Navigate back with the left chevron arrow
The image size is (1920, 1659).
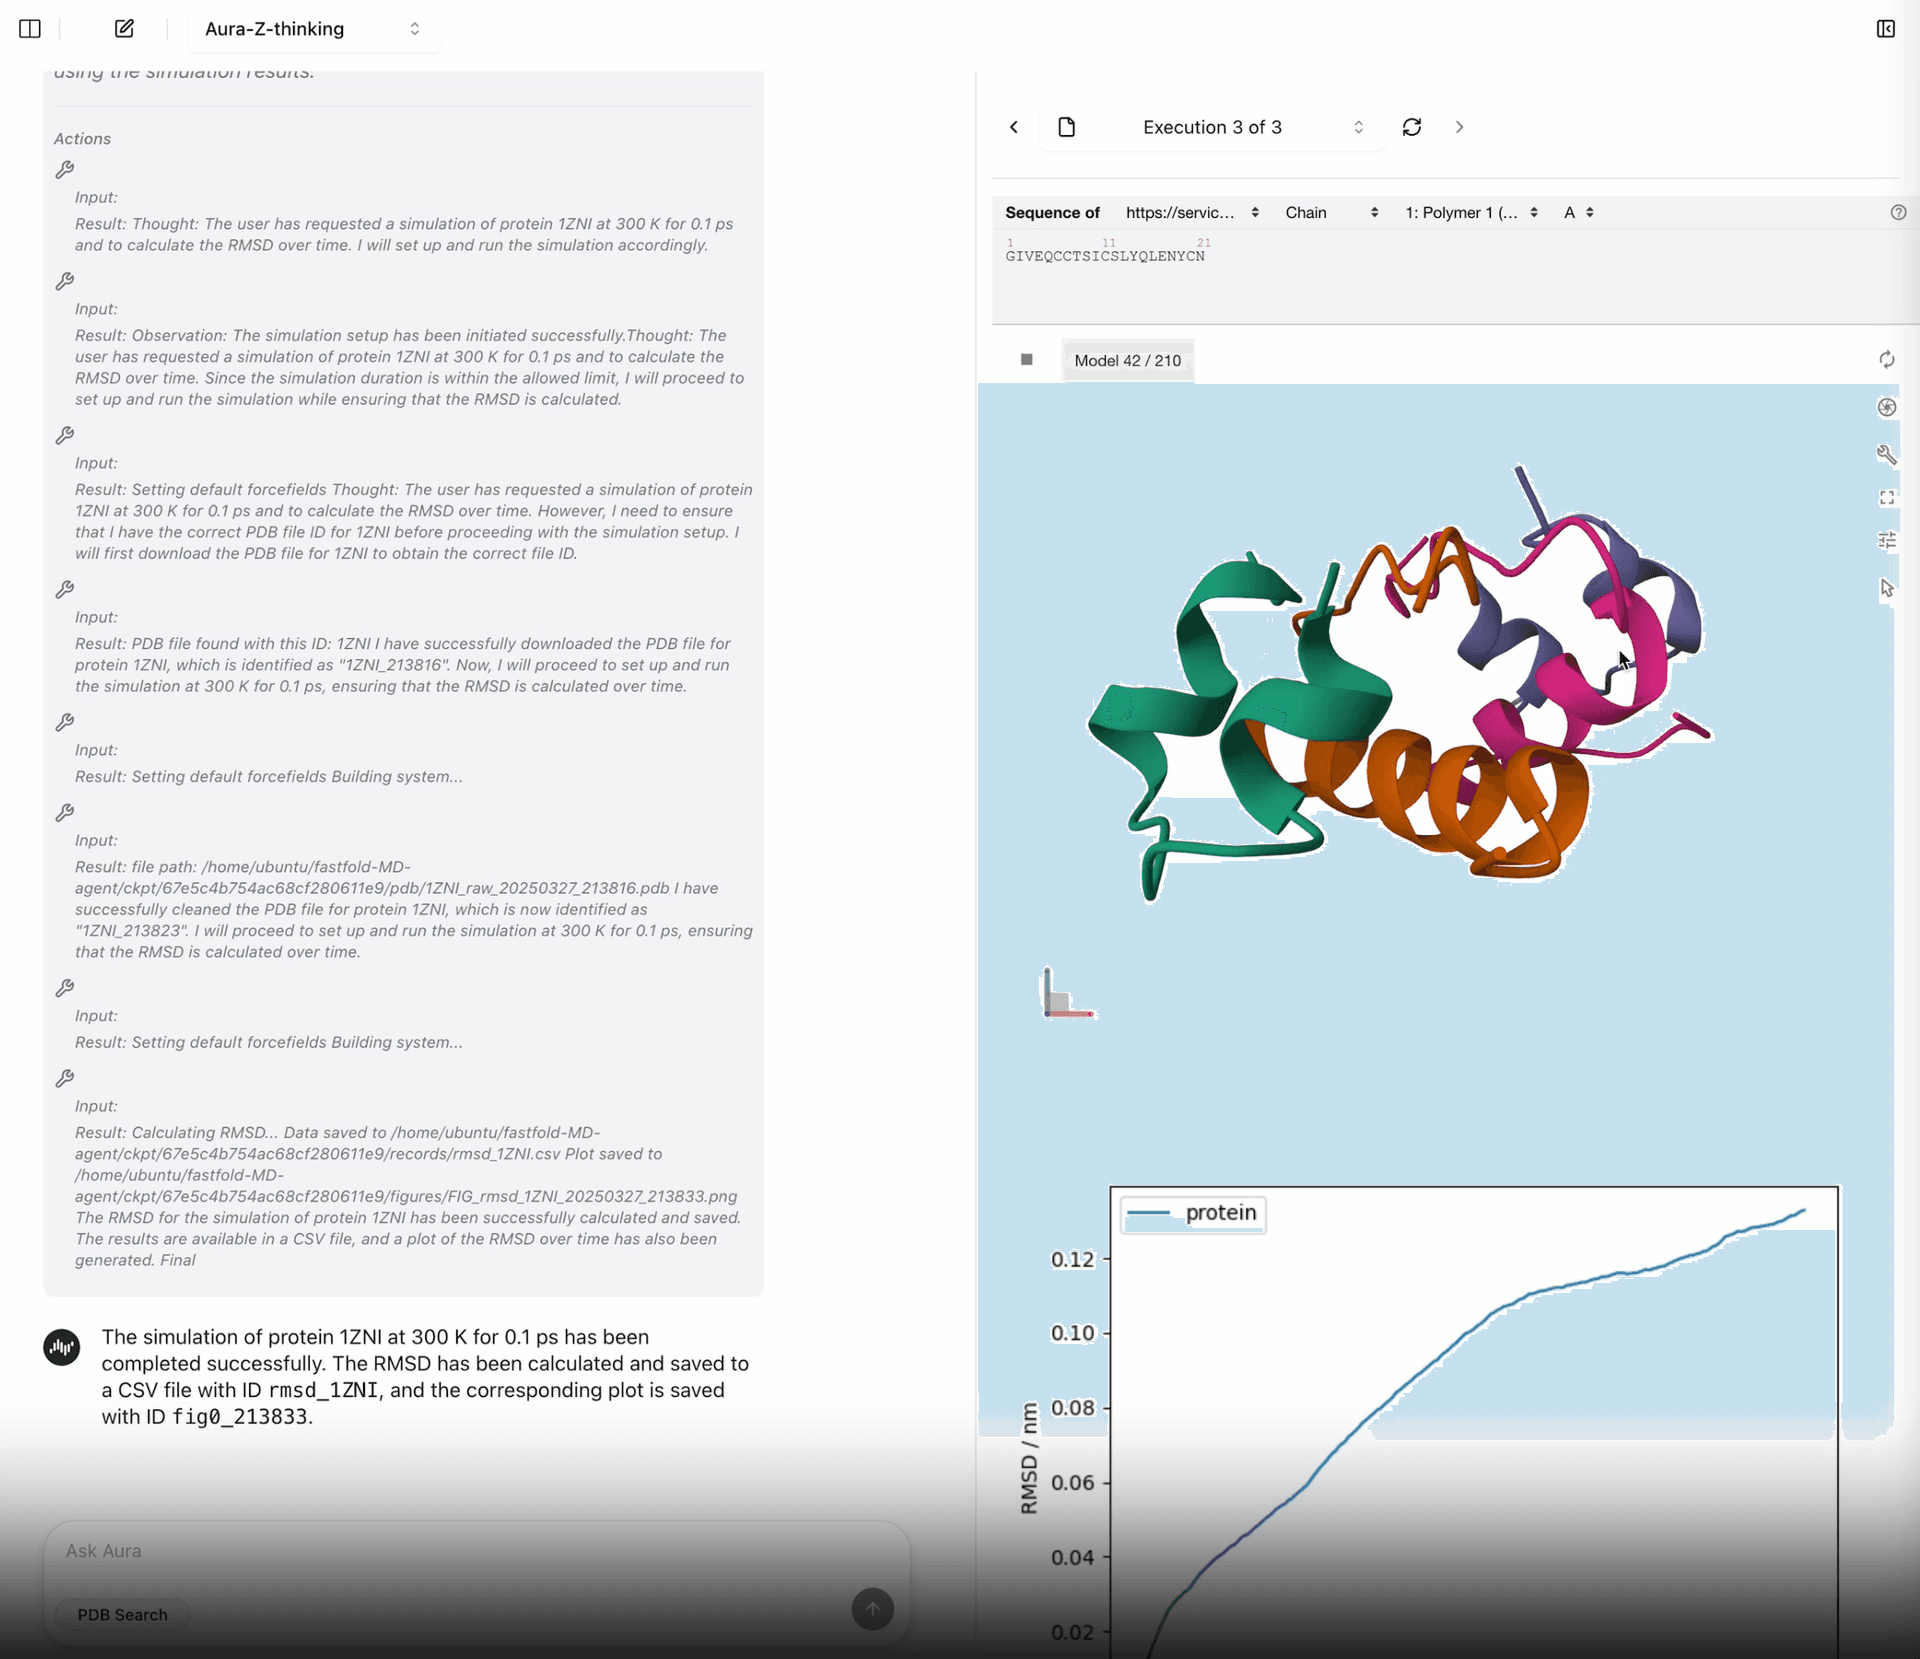pos(1013,127)
